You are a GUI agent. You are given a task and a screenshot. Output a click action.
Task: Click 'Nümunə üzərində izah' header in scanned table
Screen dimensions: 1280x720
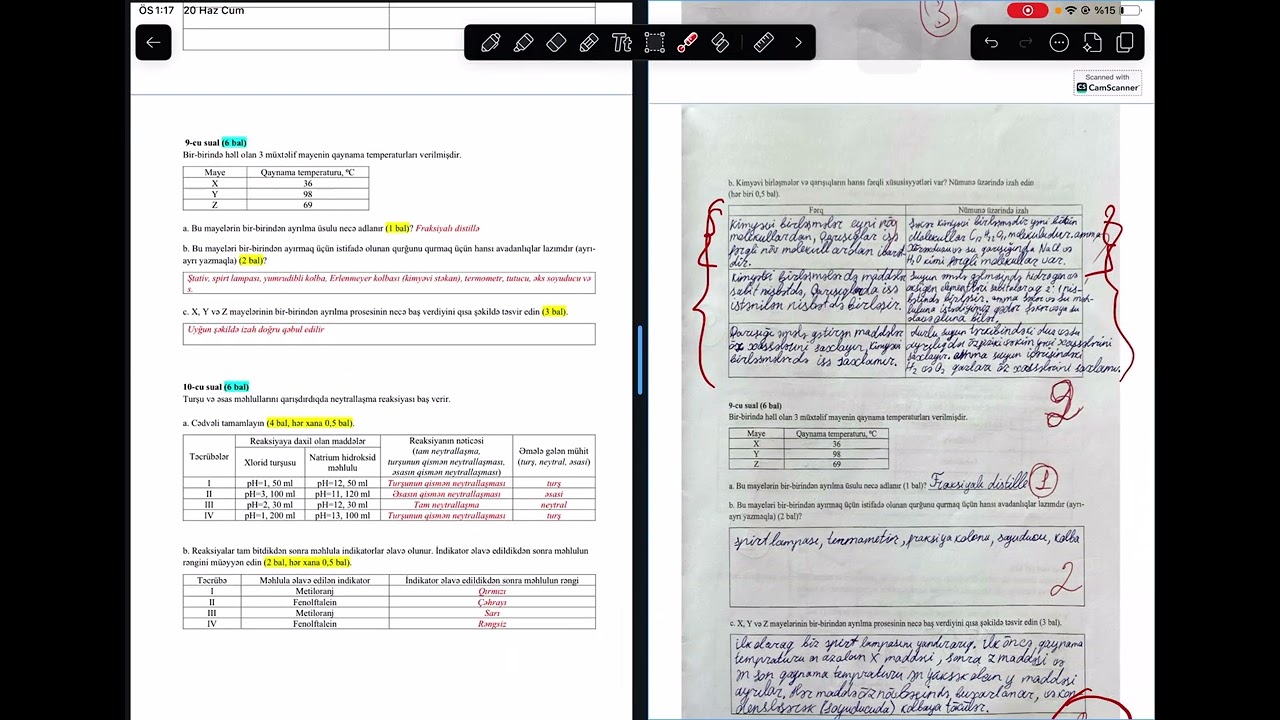click(x=993, y=210)
